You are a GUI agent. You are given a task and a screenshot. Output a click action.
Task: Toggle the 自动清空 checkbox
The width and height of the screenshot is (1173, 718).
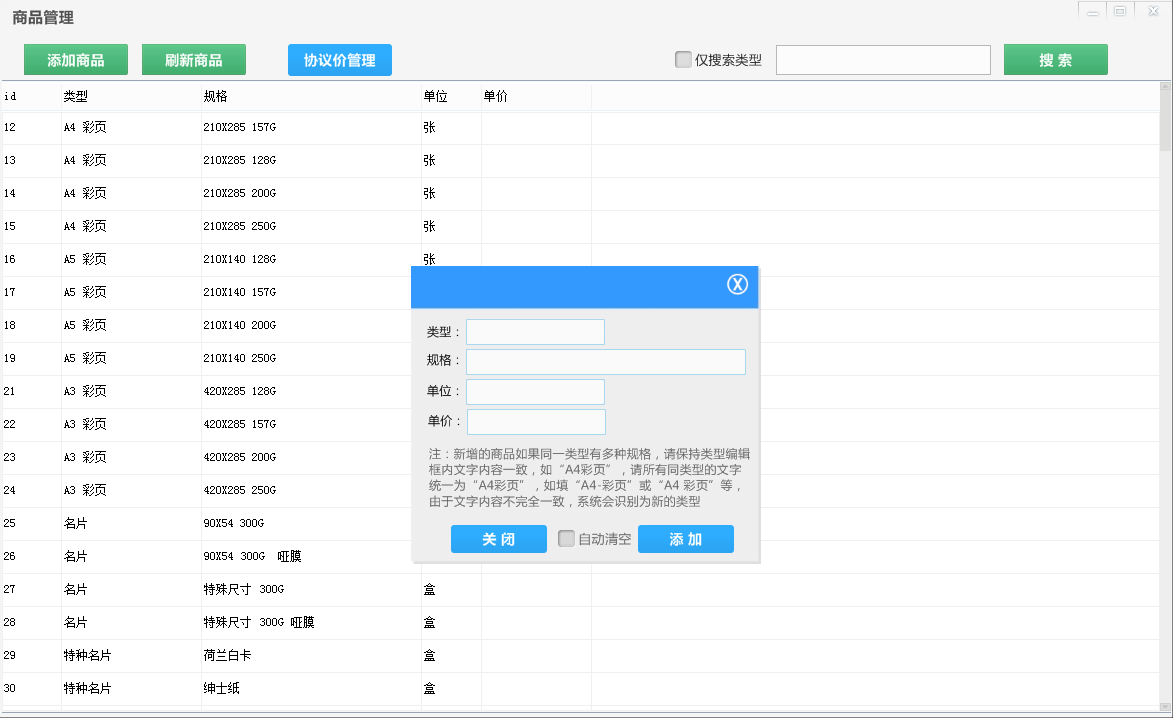pos(567,539)
